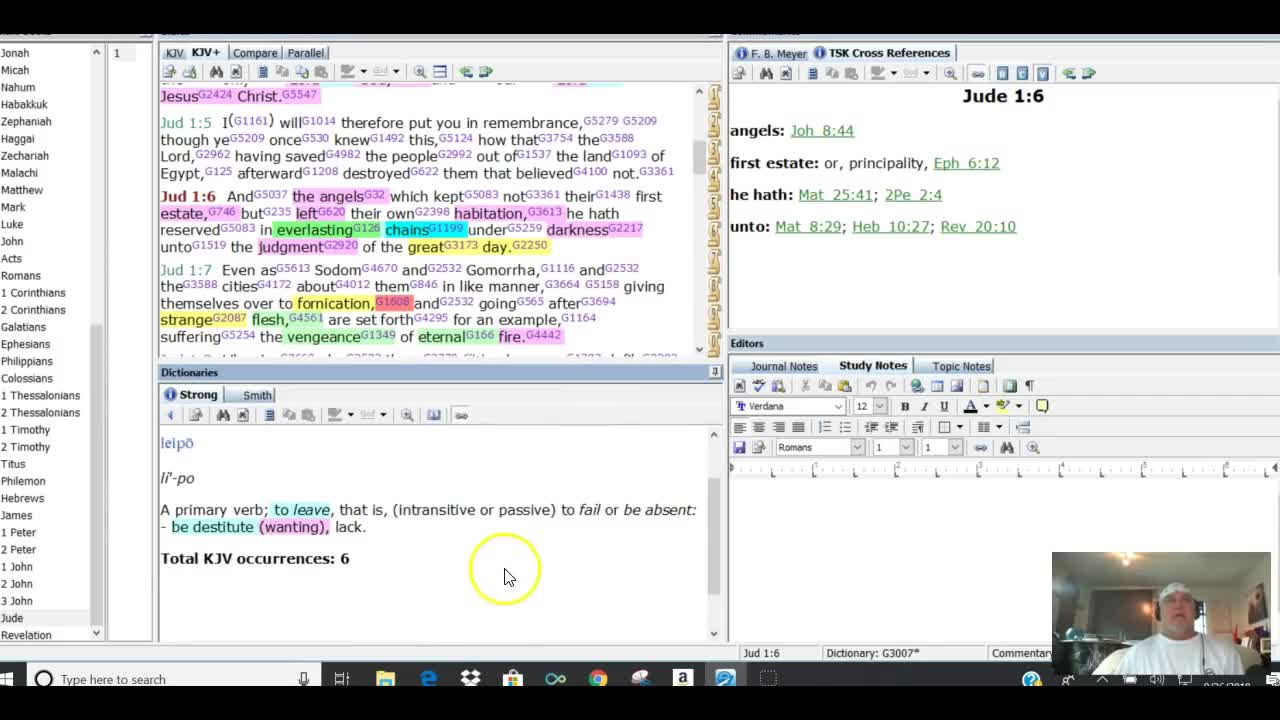The height and width of the screenshot is (720, 1280).
Task: Toggle Underline formatting in Editors
Action: tap(944, 407)
